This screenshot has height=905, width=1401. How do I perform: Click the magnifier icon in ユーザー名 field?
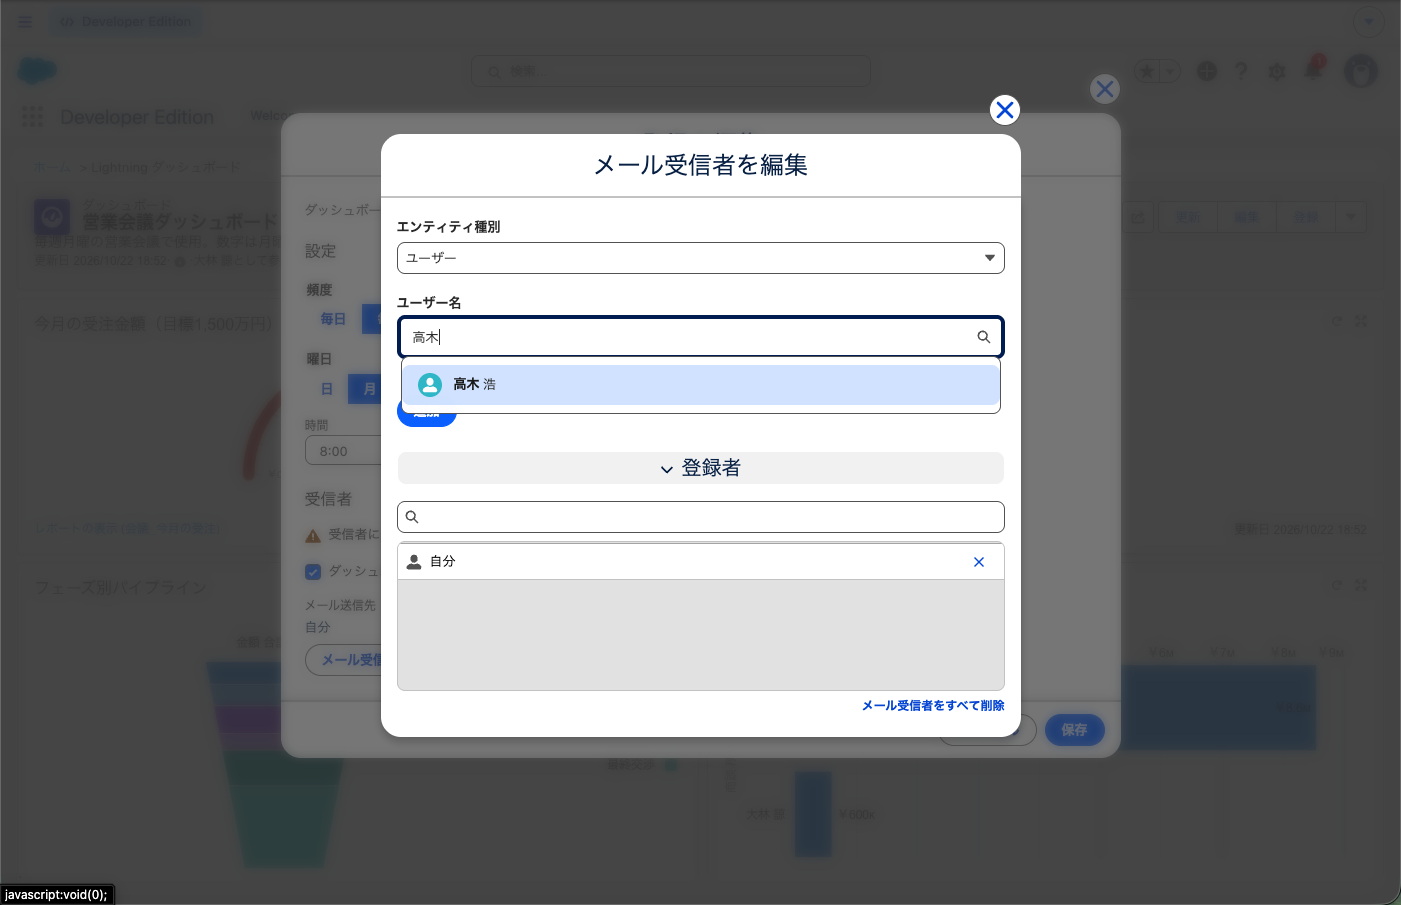(x=984, y=337)
